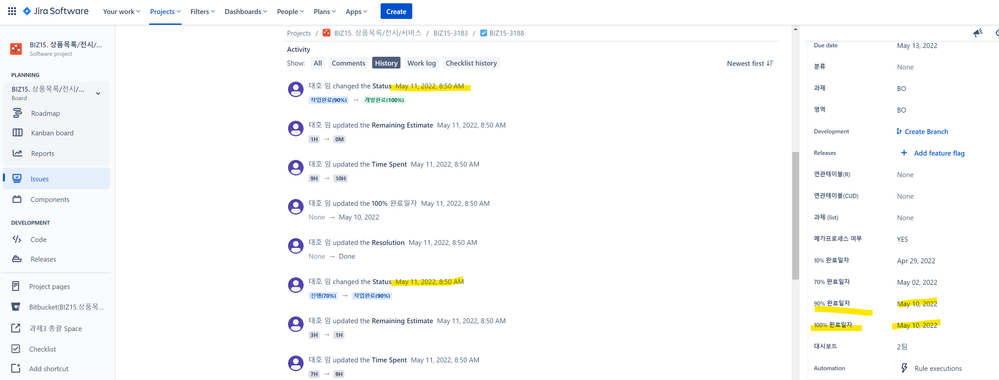Image resolution: width=999 pixels, height=380 pixels.
Task: Click Add shortcut in the sidebar
Action: [48, 369]
